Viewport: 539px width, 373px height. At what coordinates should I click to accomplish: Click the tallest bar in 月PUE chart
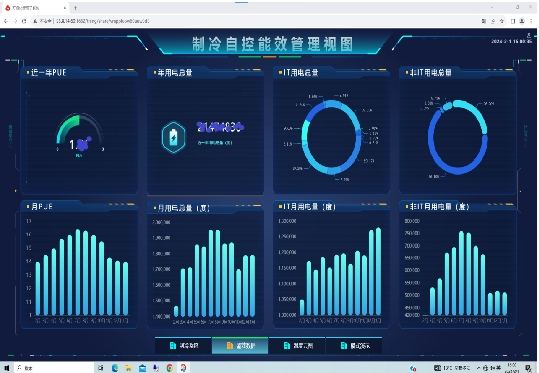pyautogui.click(x=78, y=272)
